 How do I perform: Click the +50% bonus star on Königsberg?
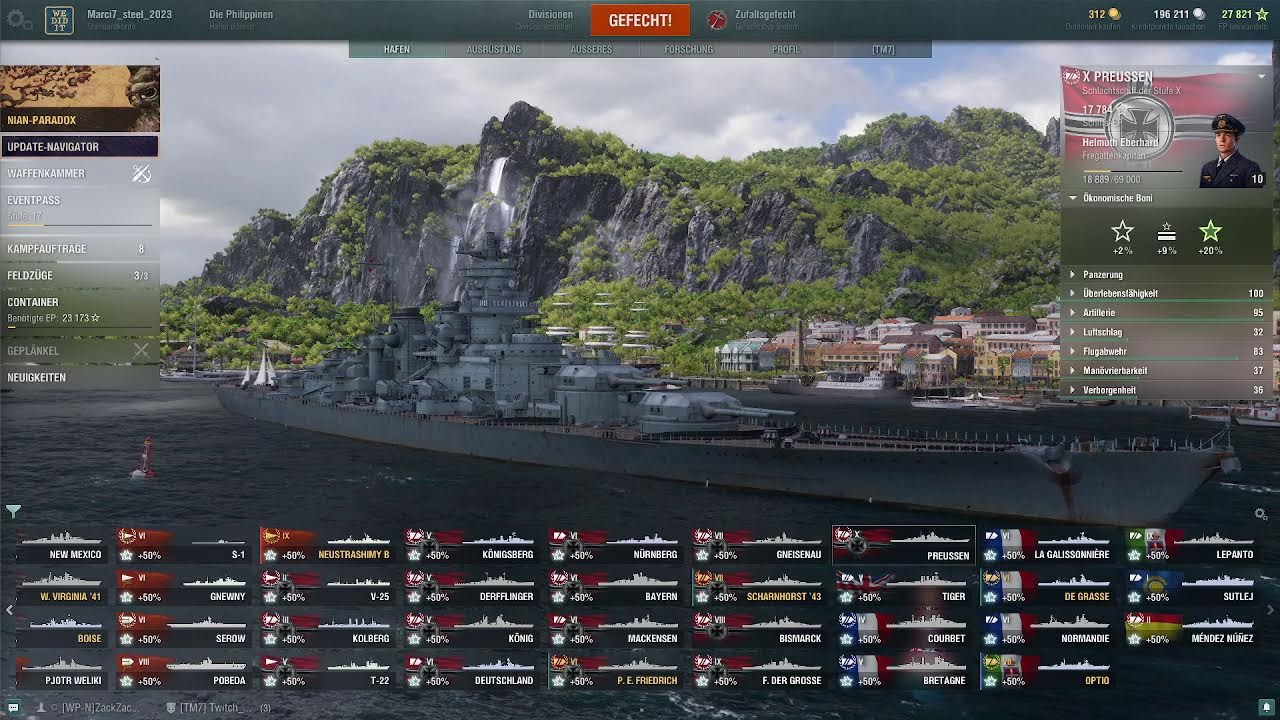(415, 555)
